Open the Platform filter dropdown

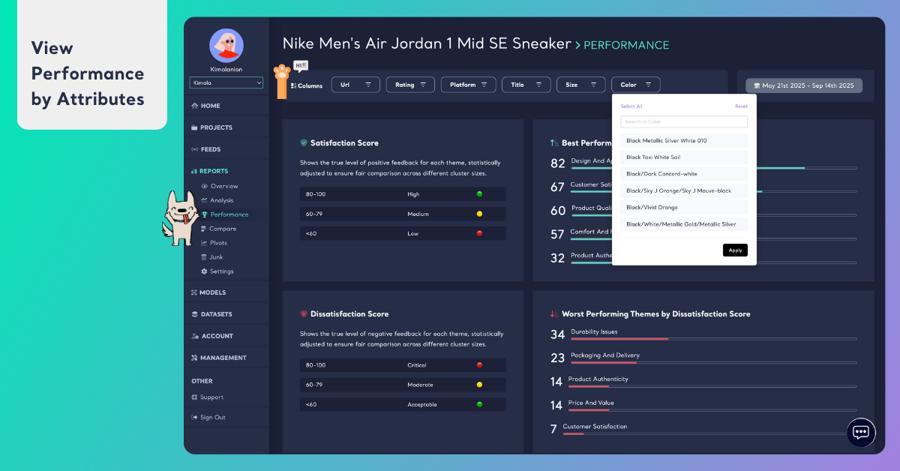pyautogui.click(x=468, y=85)
